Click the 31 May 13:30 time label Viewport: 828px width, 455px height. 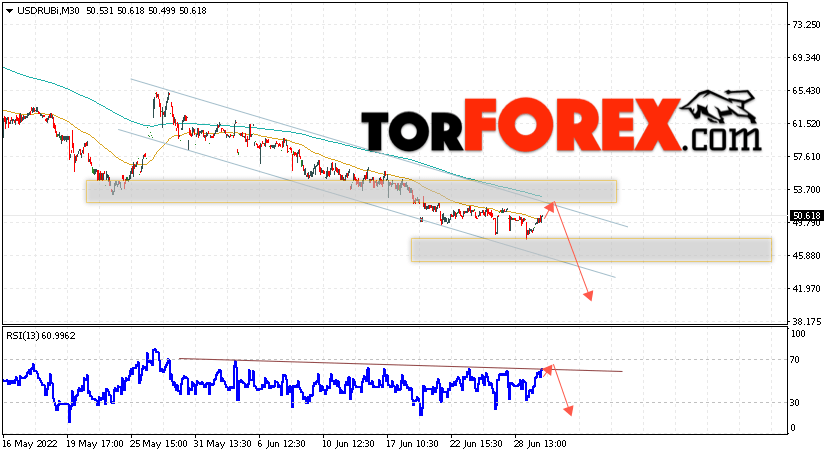point(222,444)
